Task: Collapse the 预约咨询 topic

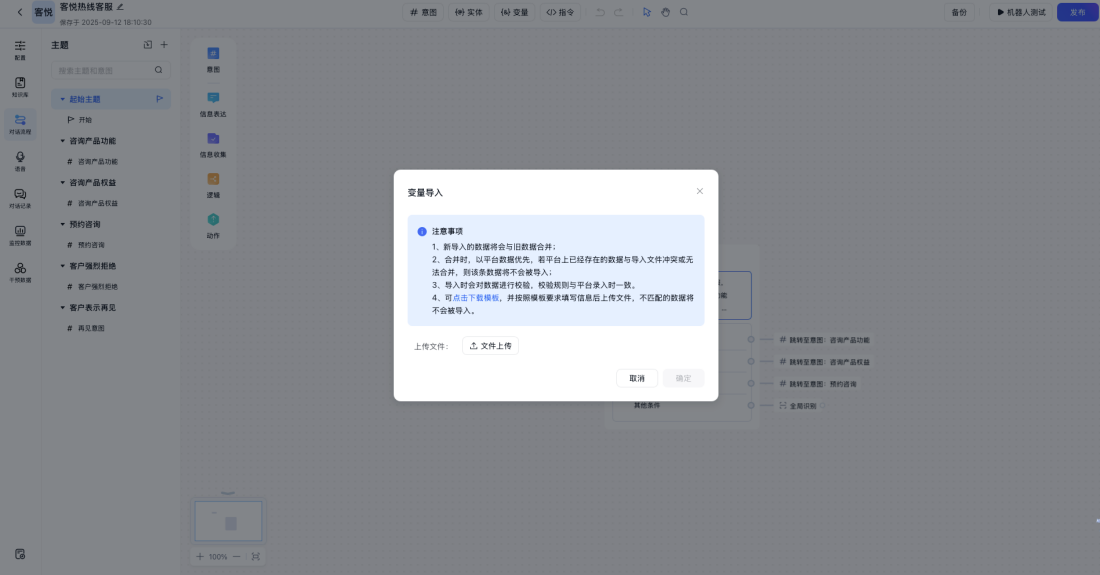Action: click(x=62, y=224)
